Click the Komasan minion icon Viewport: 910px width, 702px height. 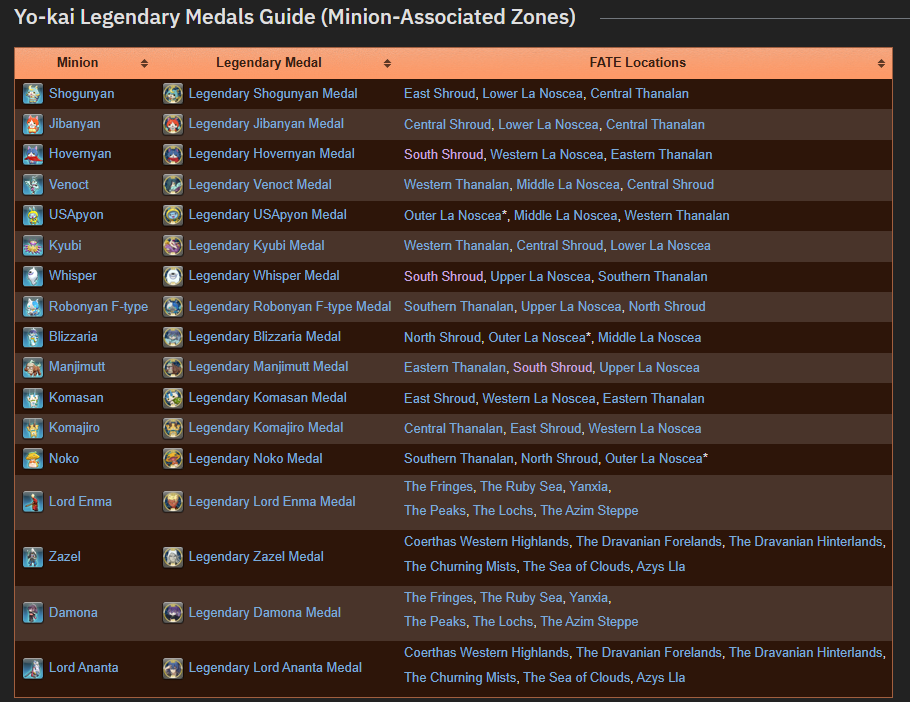[x=33, y=397]
